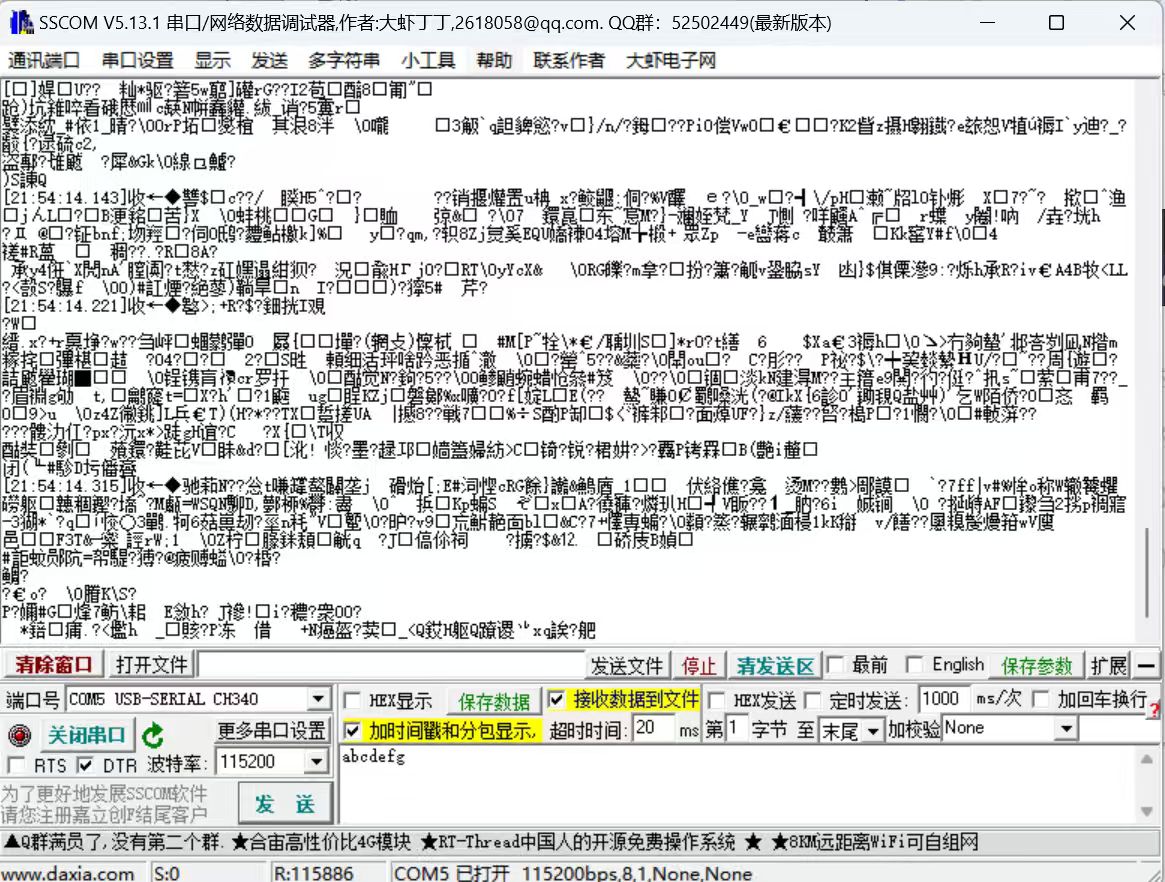
Task: Open the 显示 menu
Action: point(212,60)
